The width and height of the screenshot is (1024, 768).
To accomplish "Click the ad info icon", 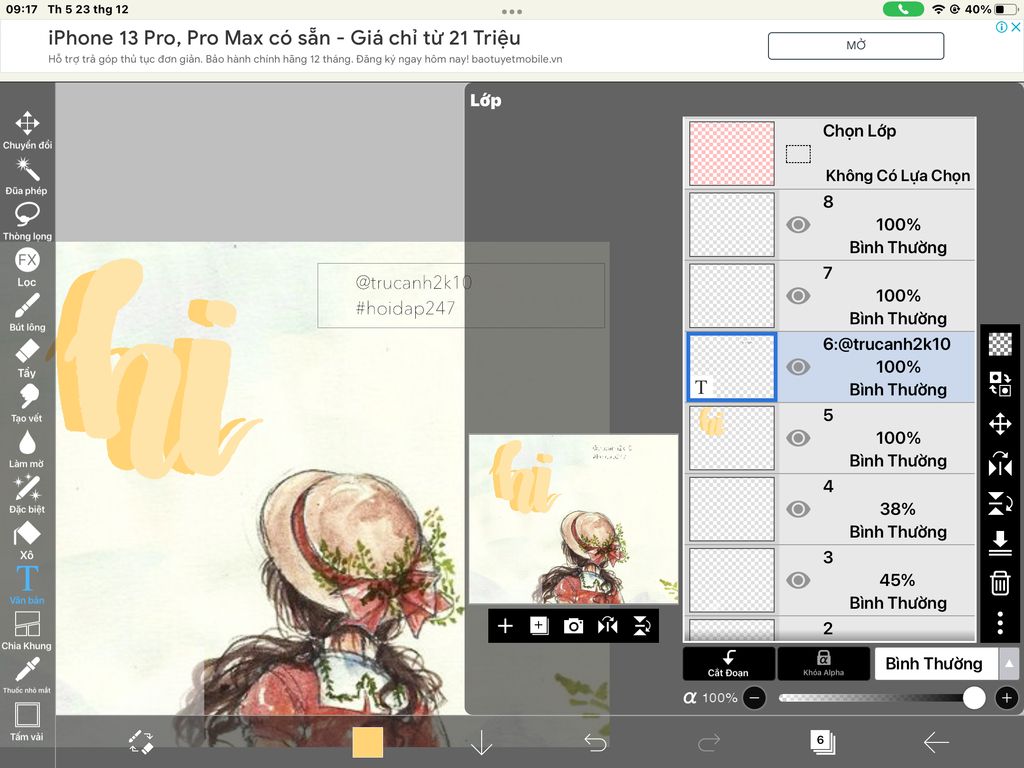I will click(1001, 27).
